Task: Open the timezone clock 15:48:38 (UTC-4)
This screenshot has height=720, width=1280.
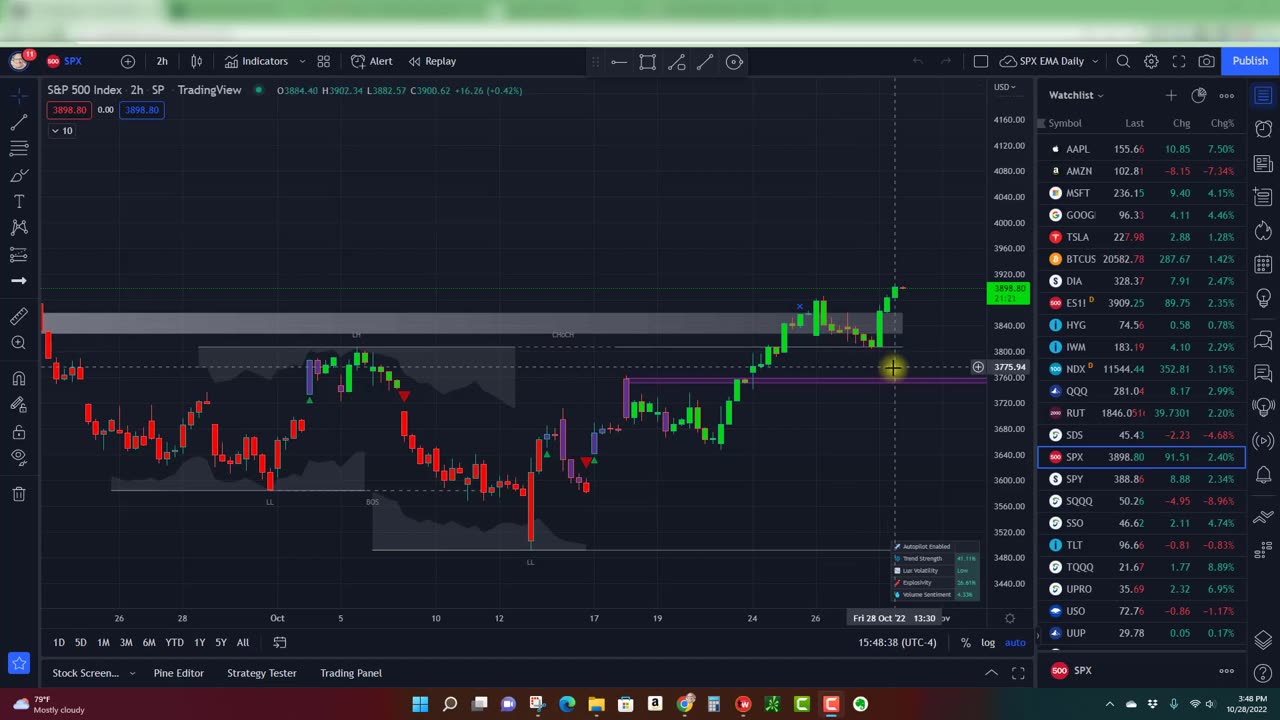Action: (897, 643)
